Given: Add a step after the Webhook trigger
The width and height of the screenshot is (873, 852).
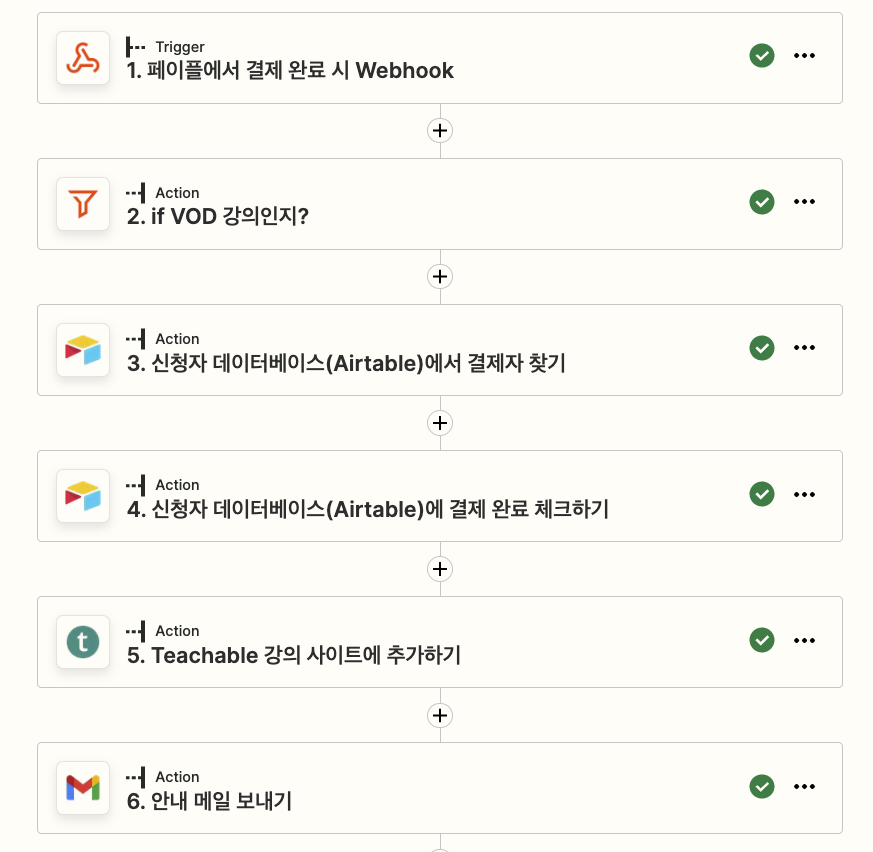Looking at the screenshot, I should [440, 131].
